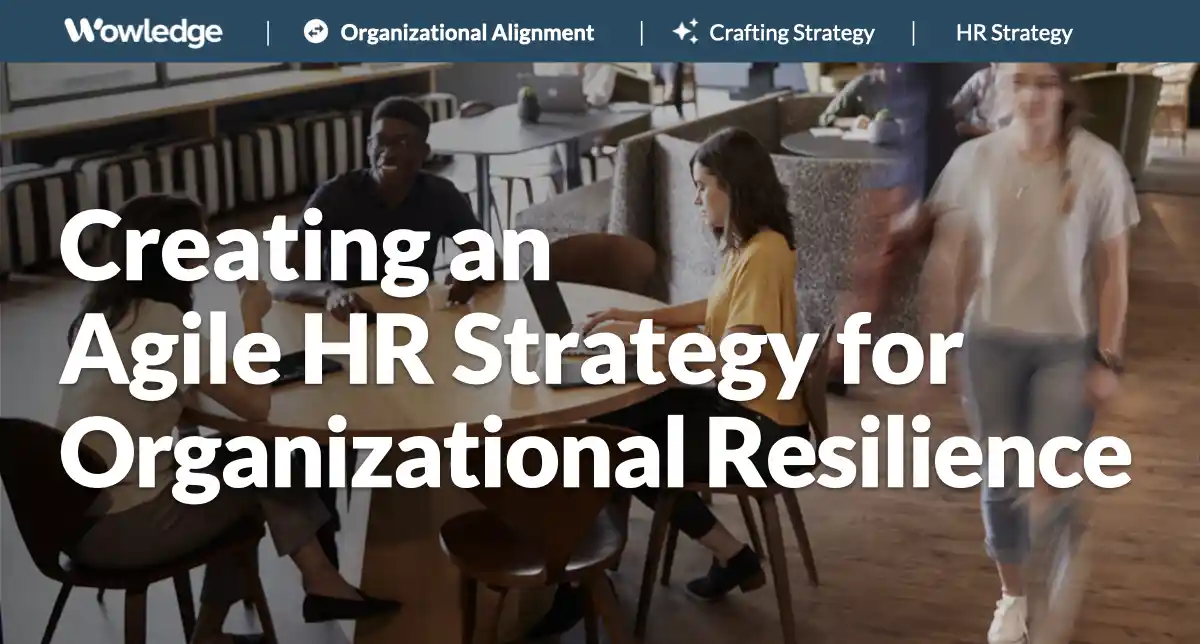Image resolution: width=1200 pixels, height=644 pixels.
Task: Select the headline text "Creating an"
Action: [x=305, y=250]
